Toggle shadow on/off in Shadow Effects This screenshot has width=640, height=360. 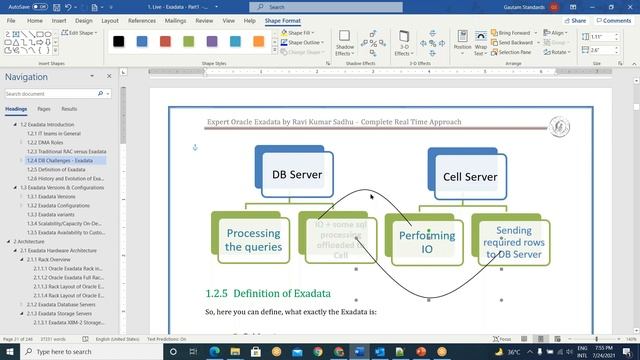point(373,43)
